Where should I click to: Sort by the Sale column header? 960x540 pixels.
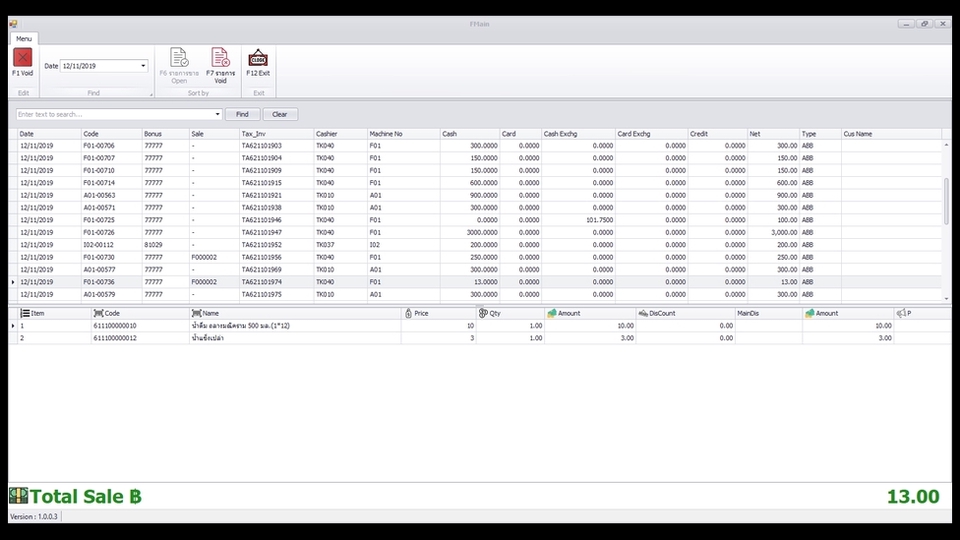[x=214, y=133]
